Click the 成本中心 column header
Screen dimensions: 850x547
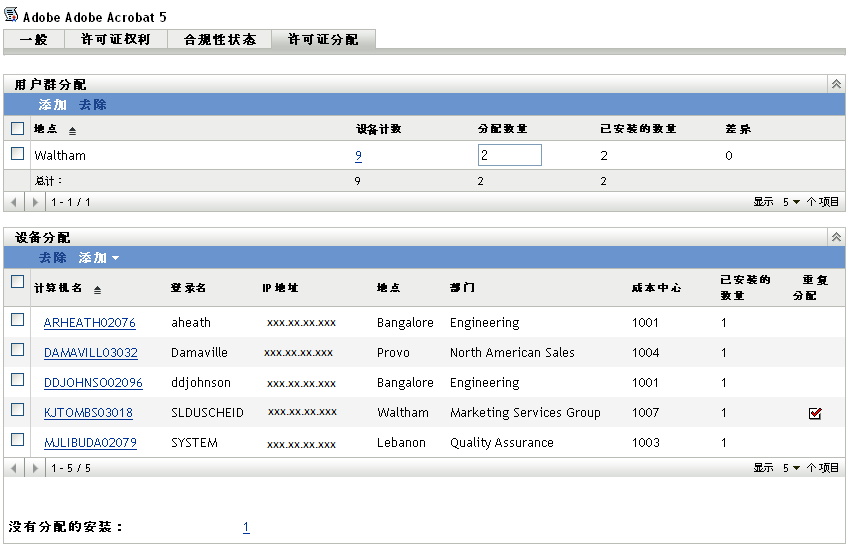tap(656, 288)
